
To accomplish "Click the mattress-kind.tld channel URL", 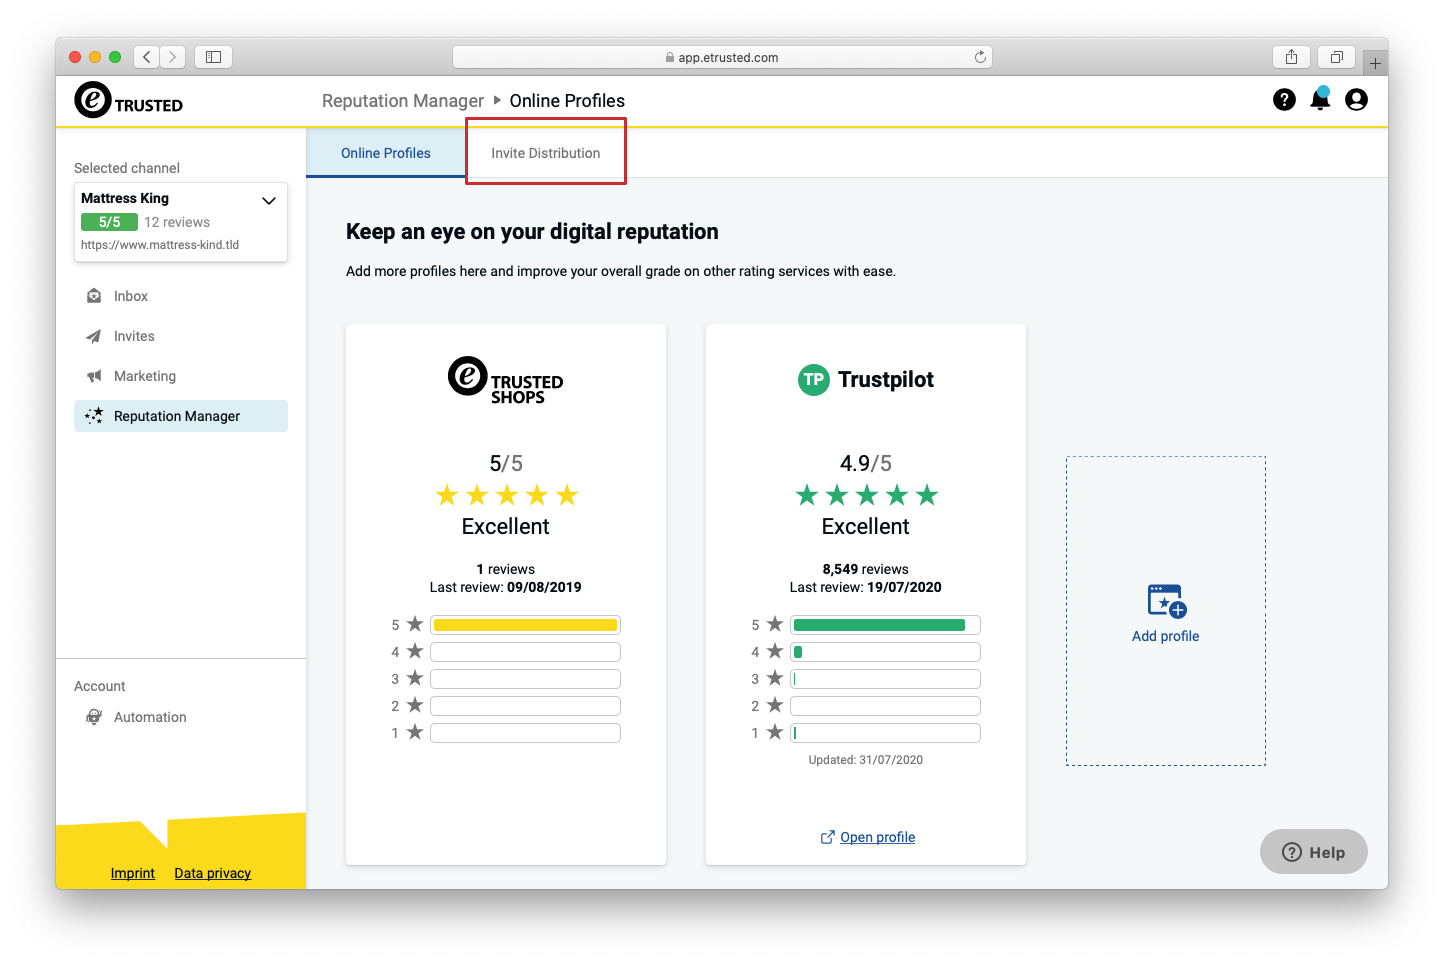I will 160,245.
